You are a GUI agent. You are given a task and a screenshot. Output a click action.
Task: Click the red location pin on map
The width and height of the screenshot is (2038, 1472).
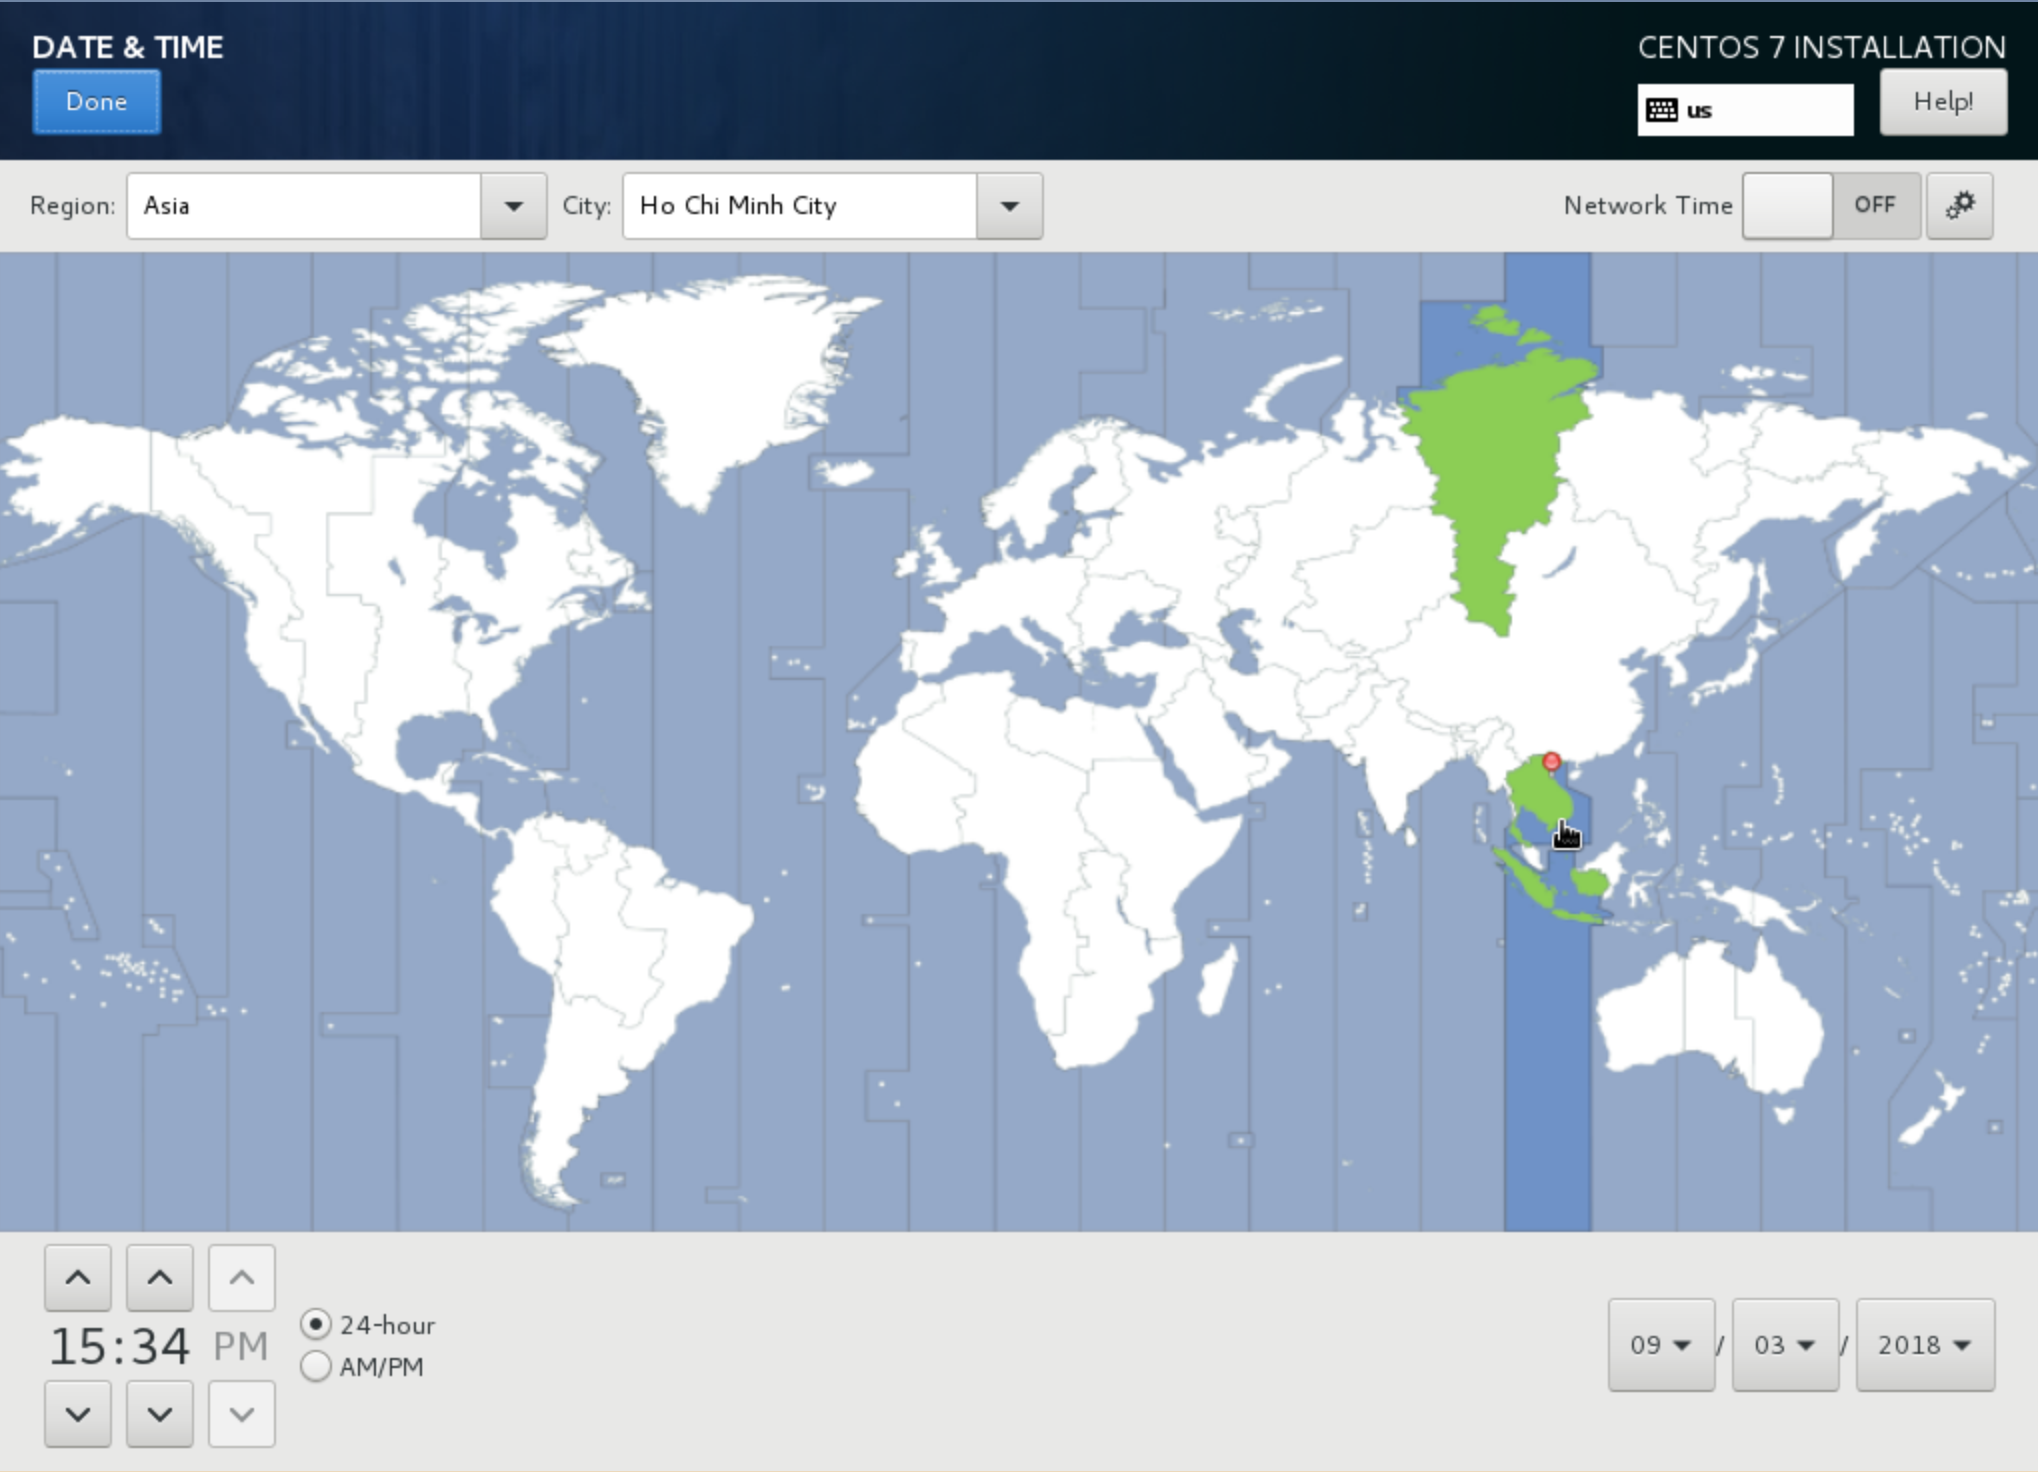pyautogui.click(x=1551, y=762)
